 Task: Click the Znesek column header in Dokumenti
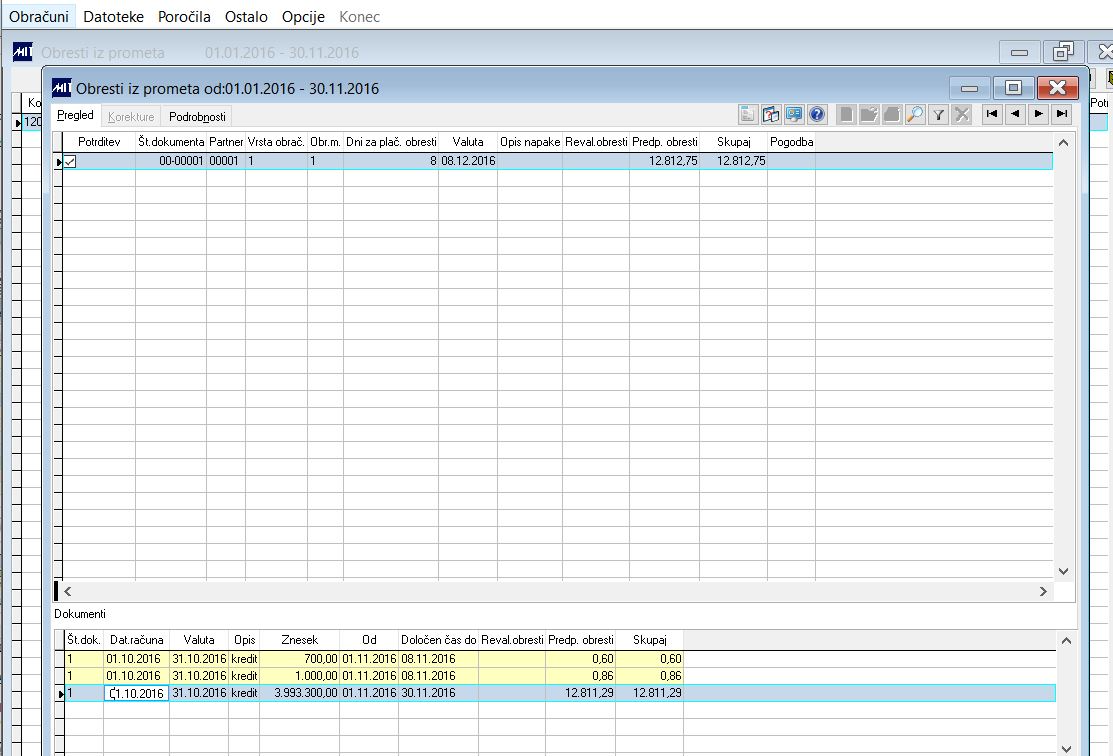(300, 640)
